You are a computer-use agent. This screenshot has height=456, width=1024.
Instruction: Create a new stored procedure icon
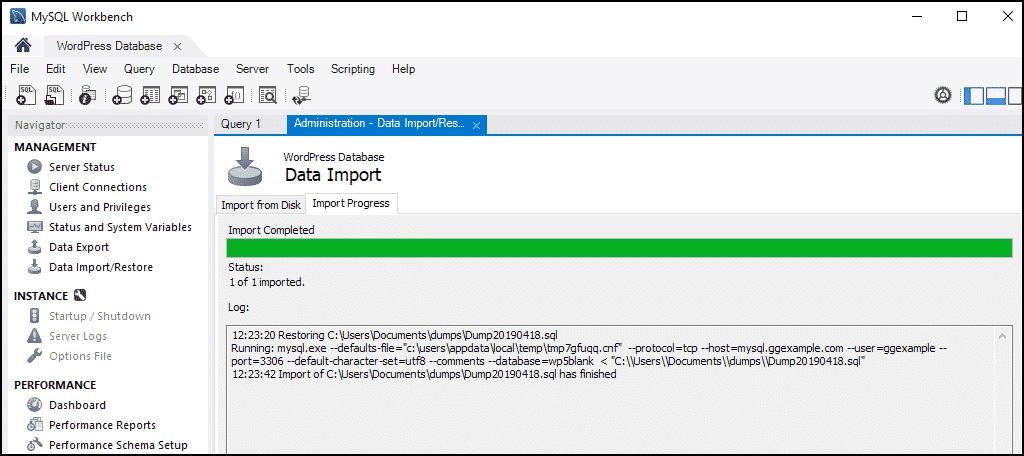click(x=206, y=95)
